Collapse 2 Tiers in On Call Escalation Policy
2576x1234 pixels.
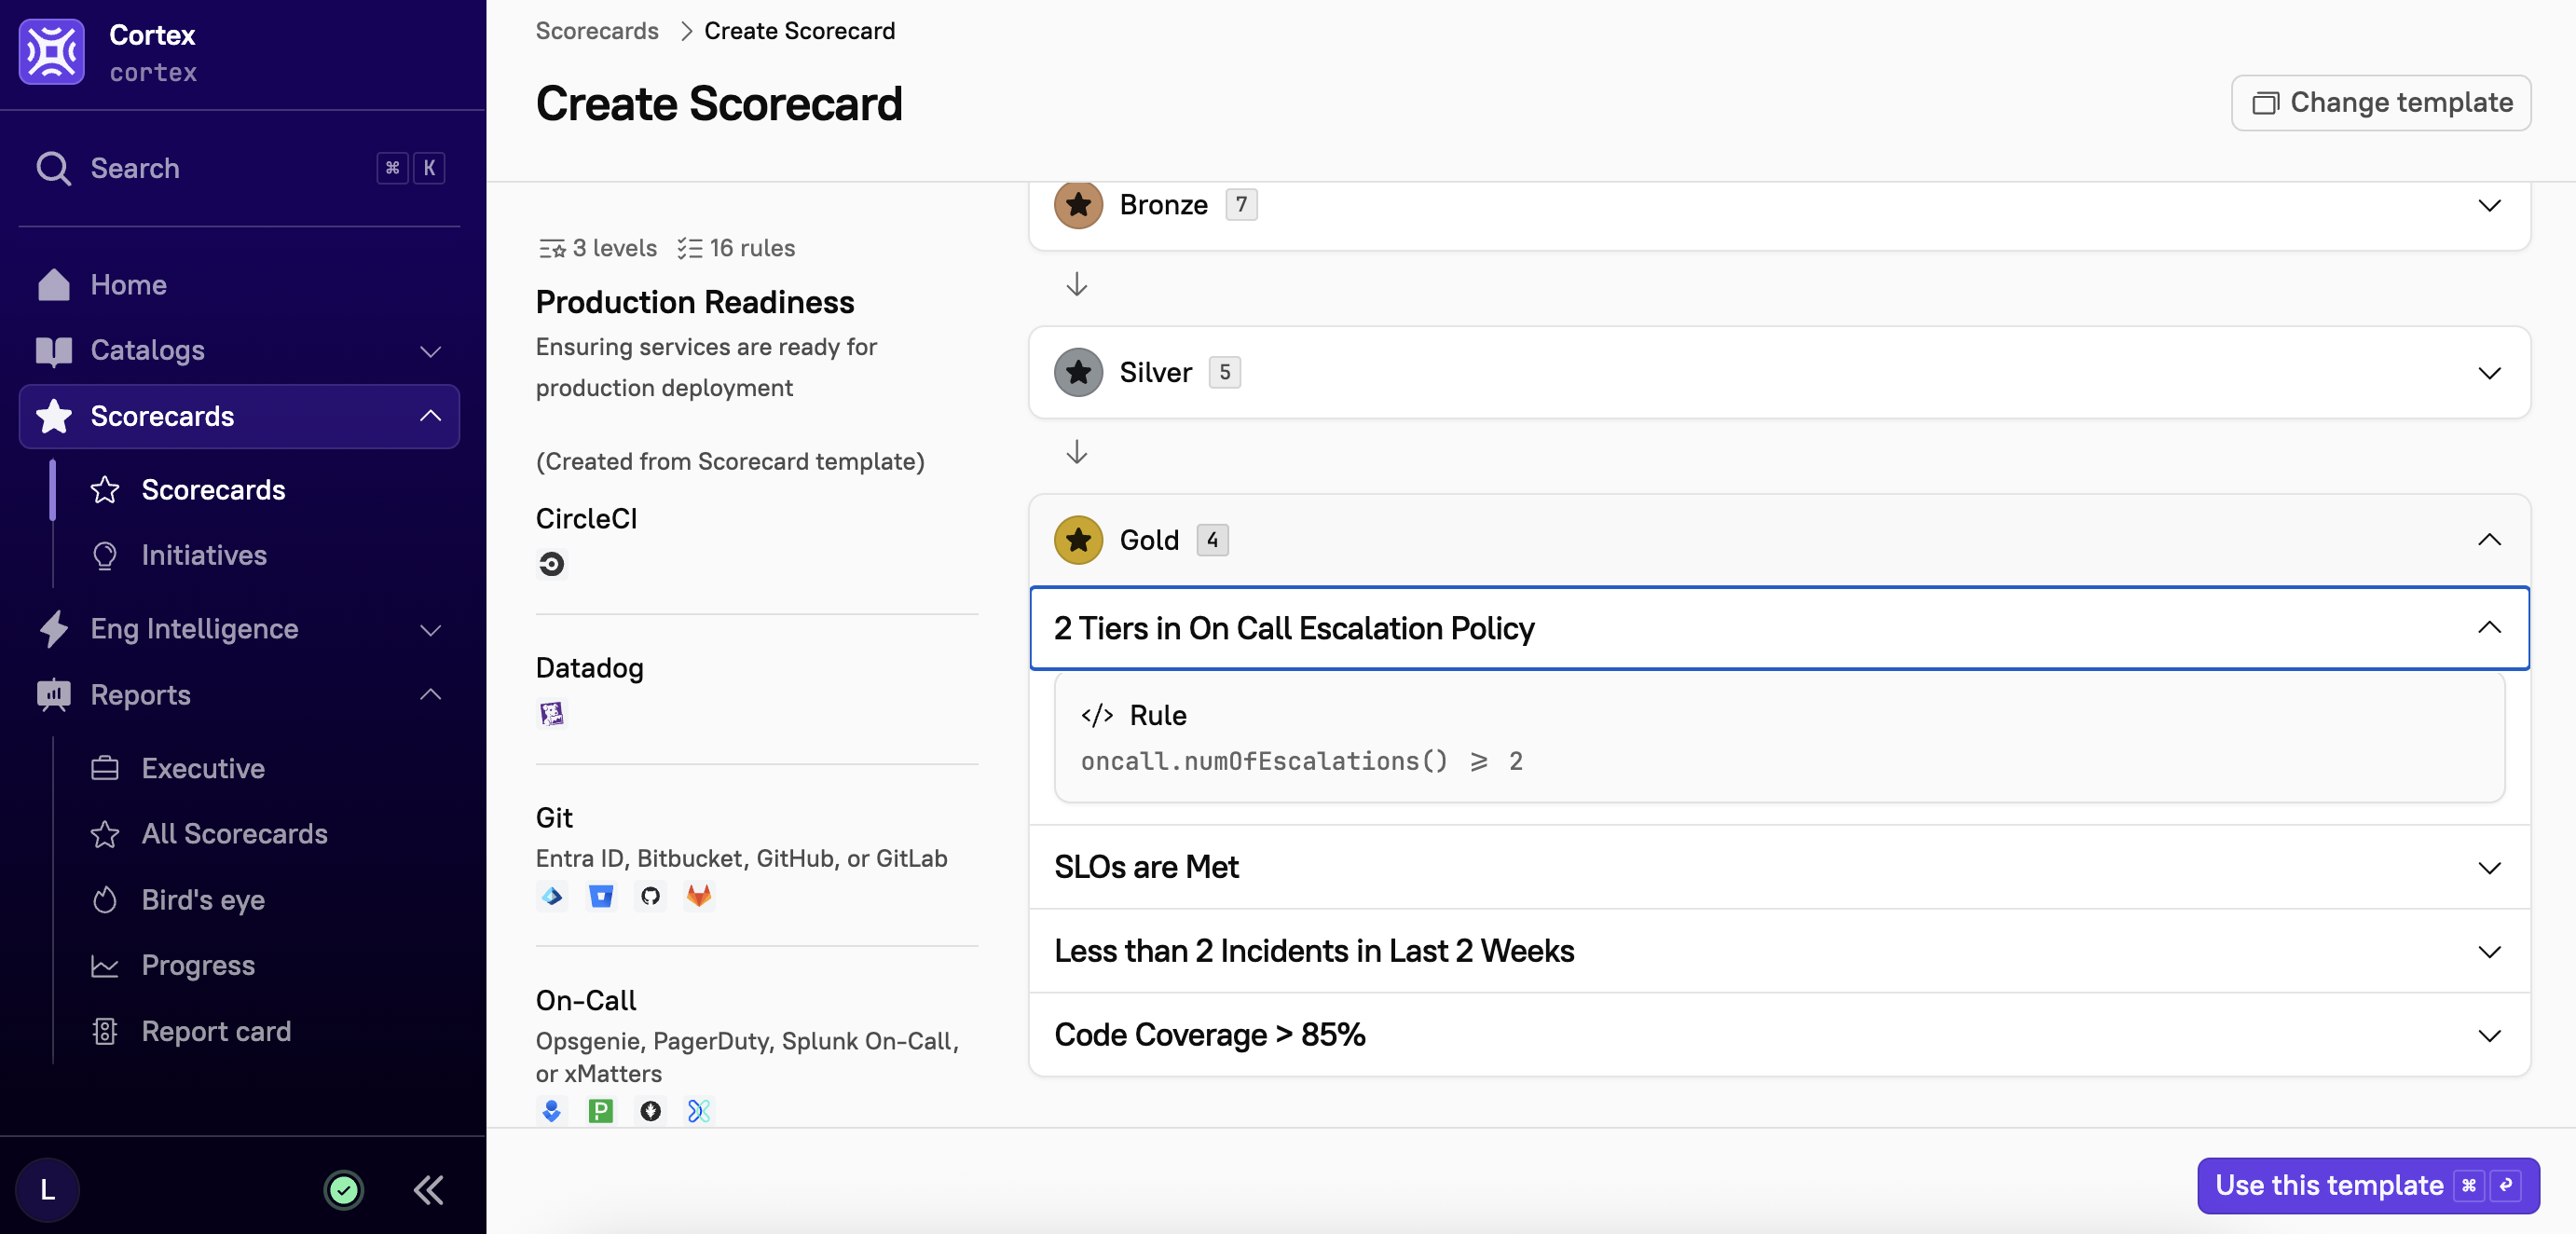tap(2489, 628)
